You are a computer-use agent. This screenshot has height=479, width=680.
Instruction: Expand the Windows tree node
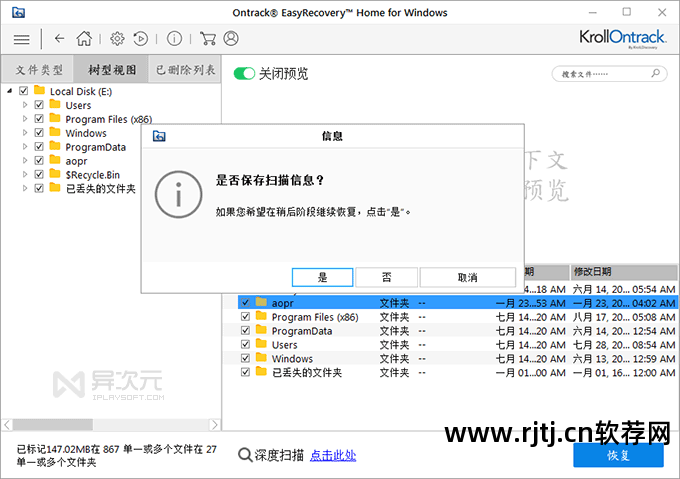click(x=25, y=133)
